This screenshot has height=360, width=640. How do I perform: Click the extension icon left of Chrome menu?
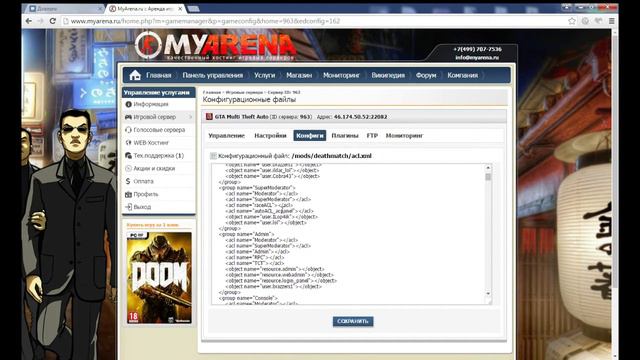598,21
